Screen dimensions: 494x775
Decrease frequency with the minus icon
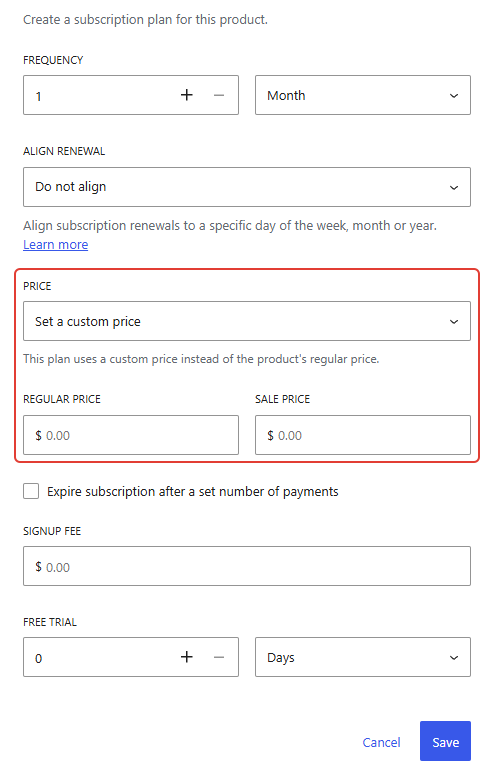point(219,95)
